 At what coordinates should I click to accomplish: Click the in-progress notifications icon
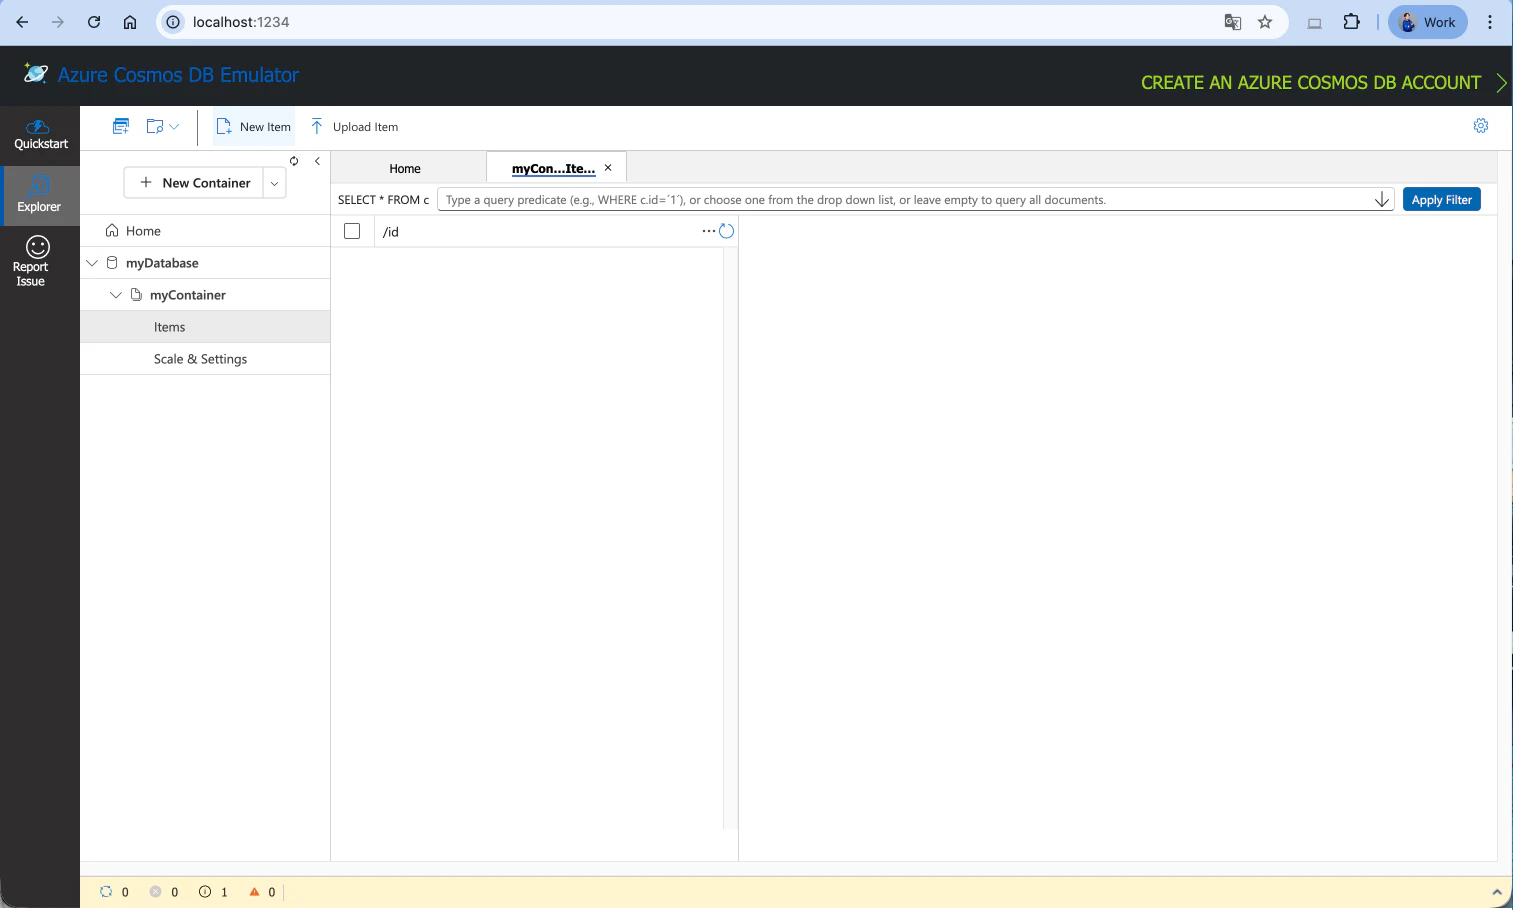pyautogui.click(x=106, y=892)
